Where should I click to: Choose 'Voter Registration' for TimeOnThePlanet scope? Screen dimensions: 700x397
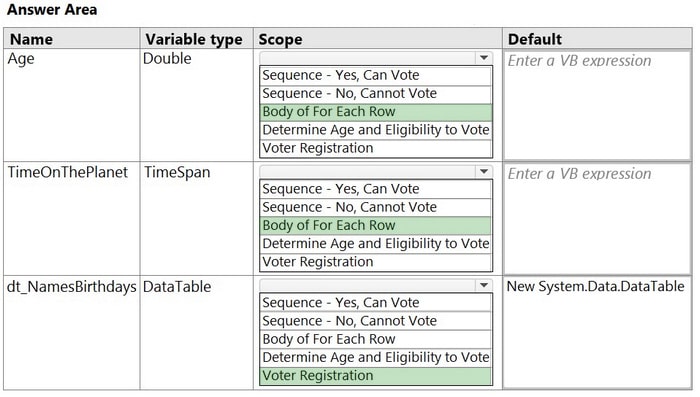[x=376, y=262]
